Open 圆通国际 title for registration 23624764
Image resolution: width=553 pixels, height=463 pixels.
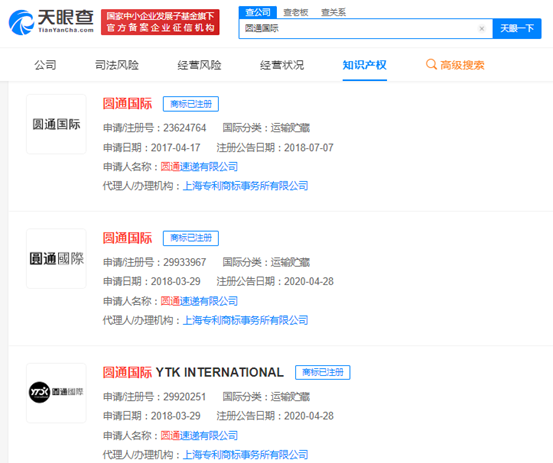click(127, 104)
